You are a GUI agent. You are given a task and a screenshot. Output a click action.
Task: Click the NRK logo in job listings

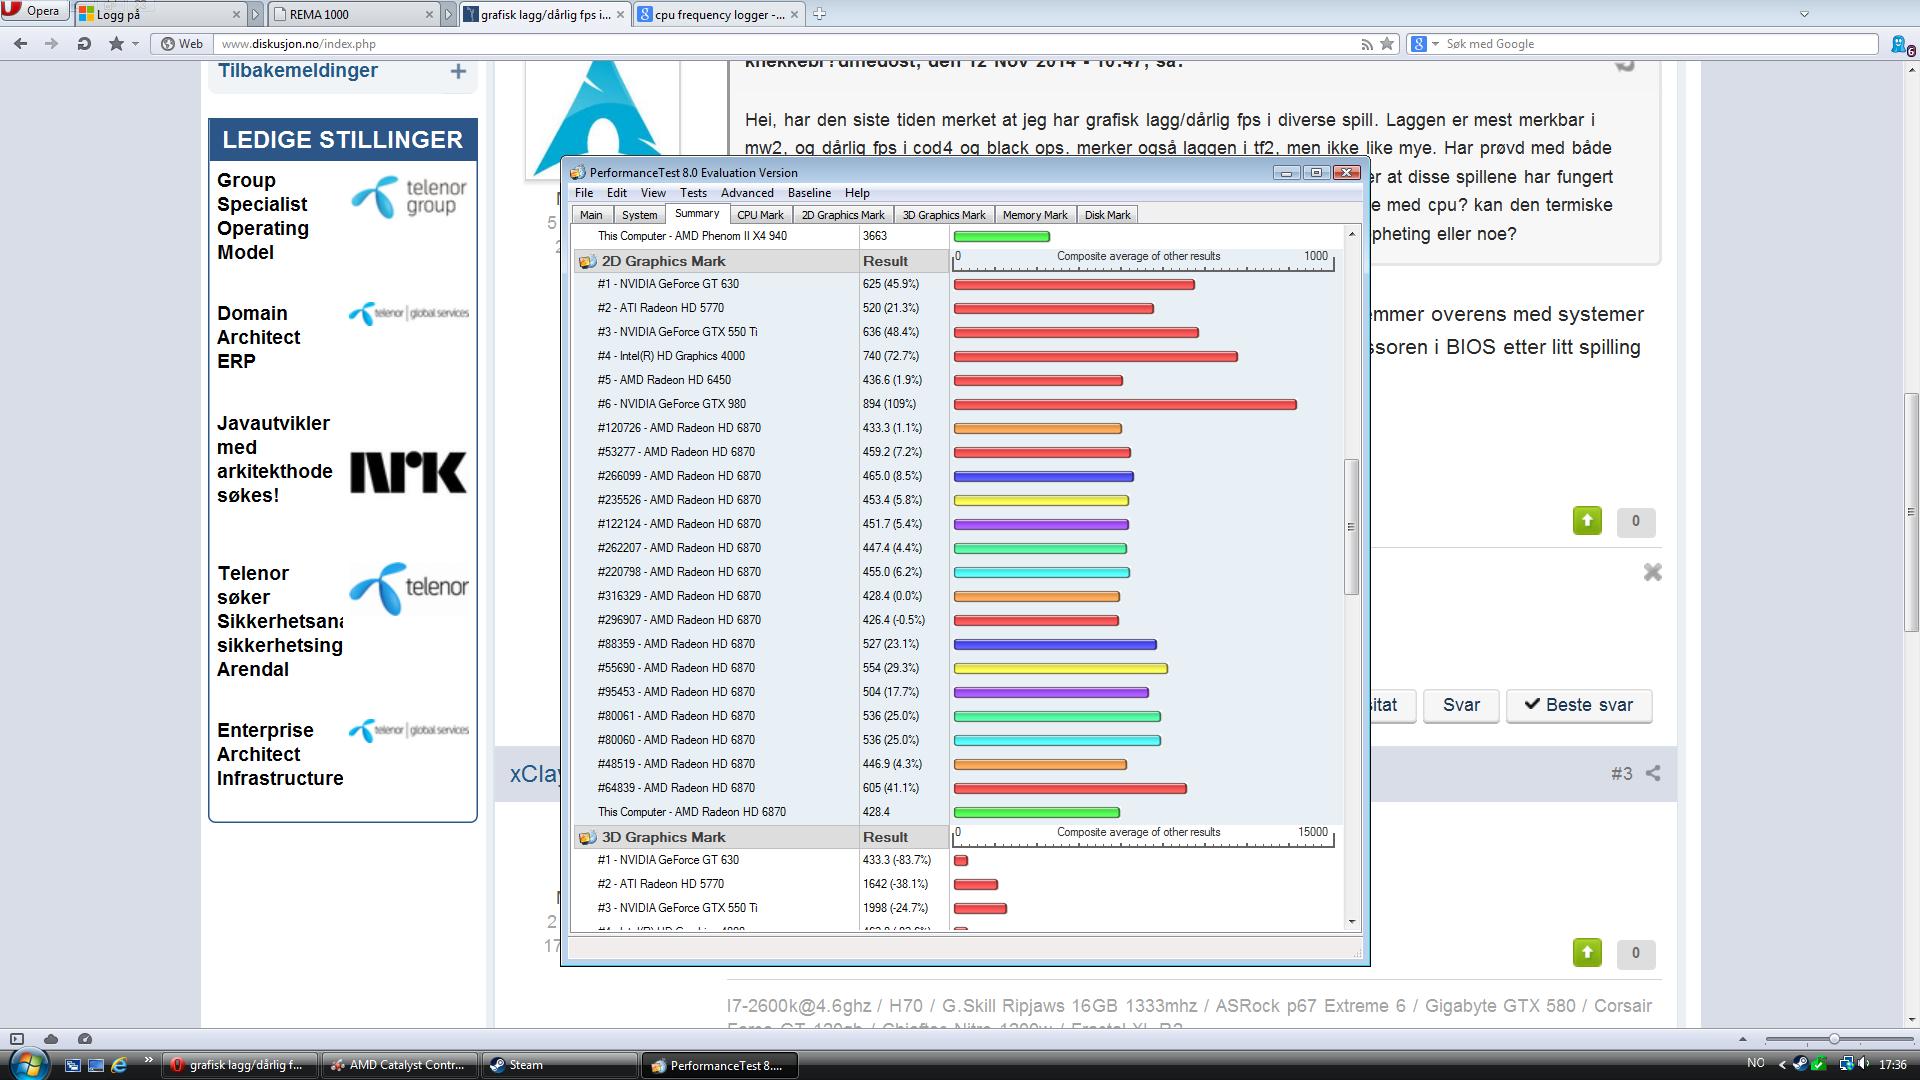(408, 472)
